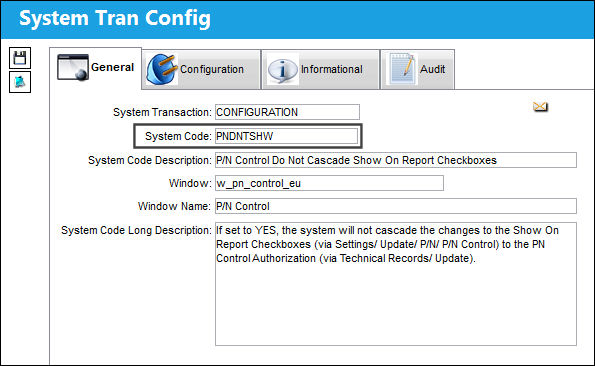The width and height of the screenshot is (595, 366).
Task: Click the notepad pencil Audit icon
Action: click(401, 69)
